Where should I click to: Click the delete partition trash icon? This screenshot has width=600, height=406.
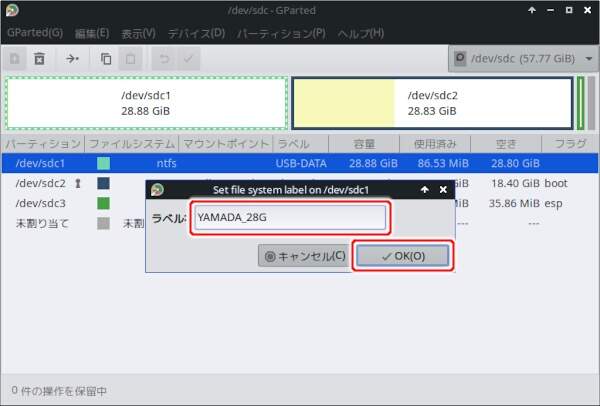tap(39, 59)
